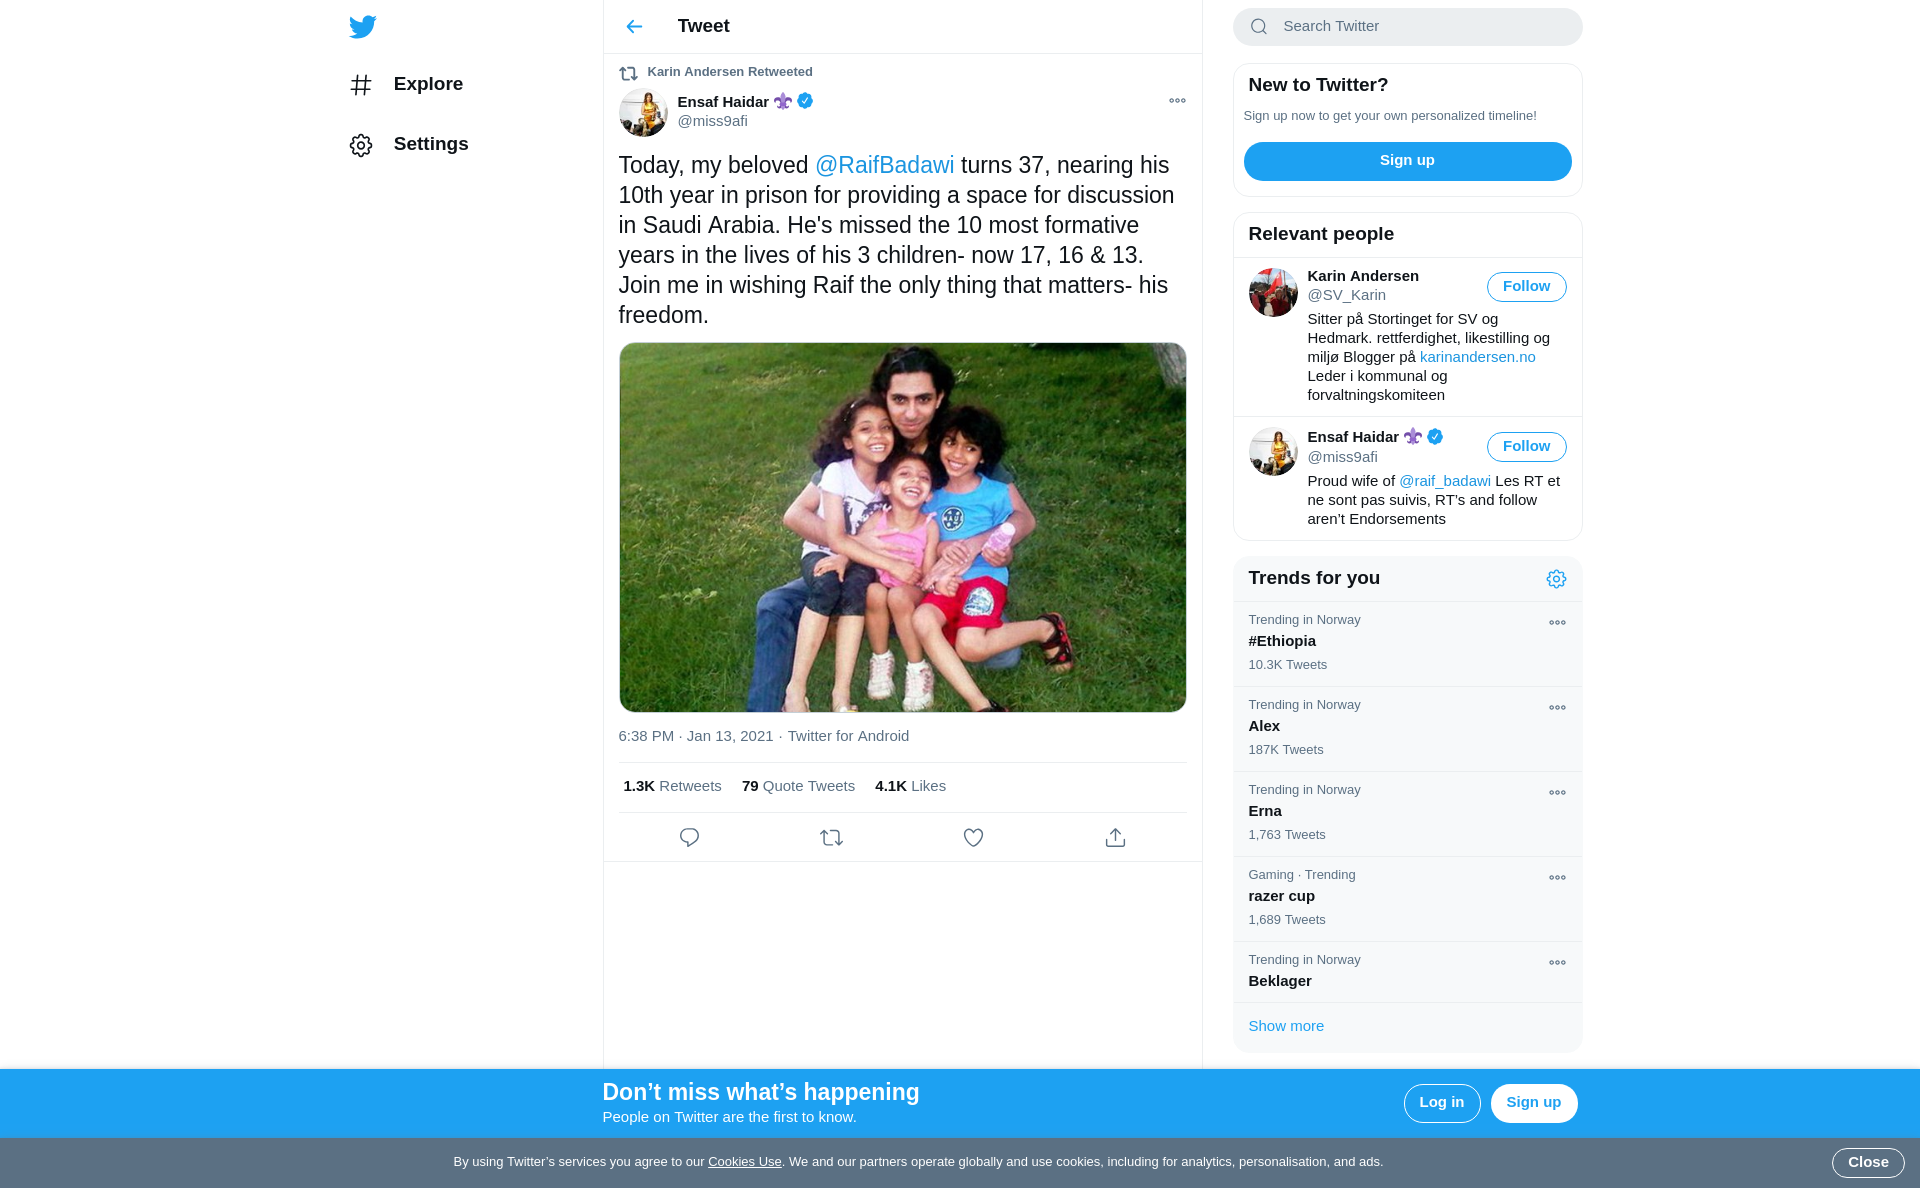Image resolution: width=1920 pixels, height=1188 pixels.
Task: Open Trends settings gear icon
Action: pos(1556,579)
